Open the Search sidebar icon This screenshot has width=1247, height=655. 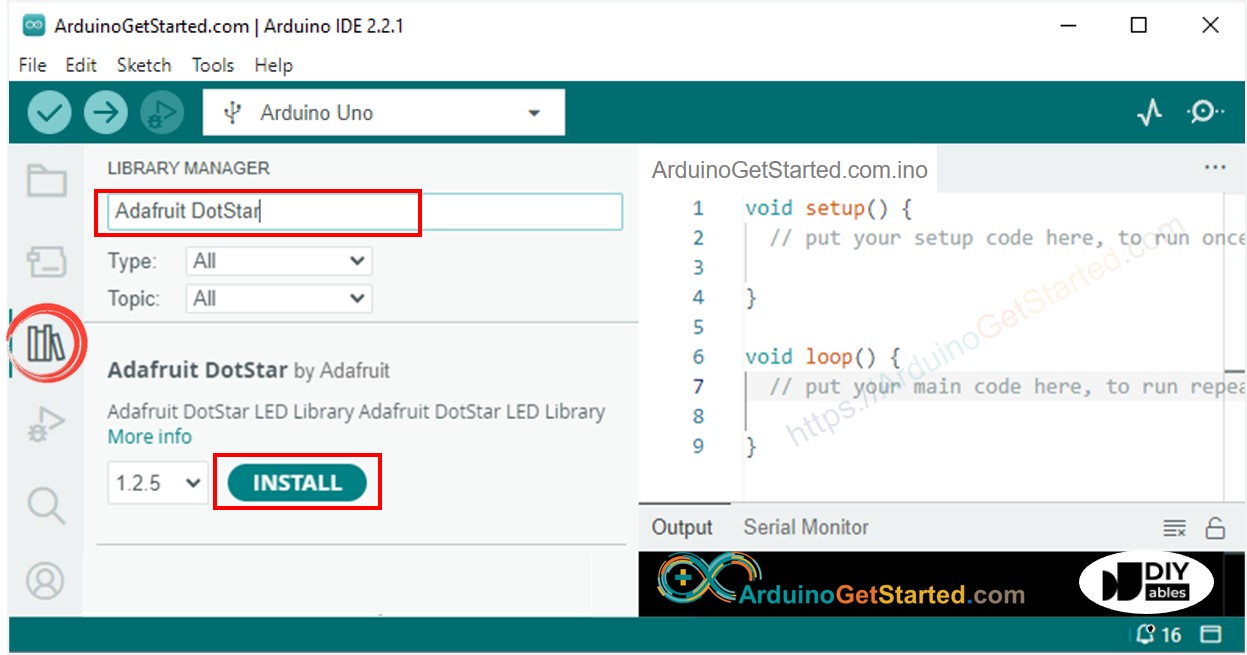tap(46, 504)
